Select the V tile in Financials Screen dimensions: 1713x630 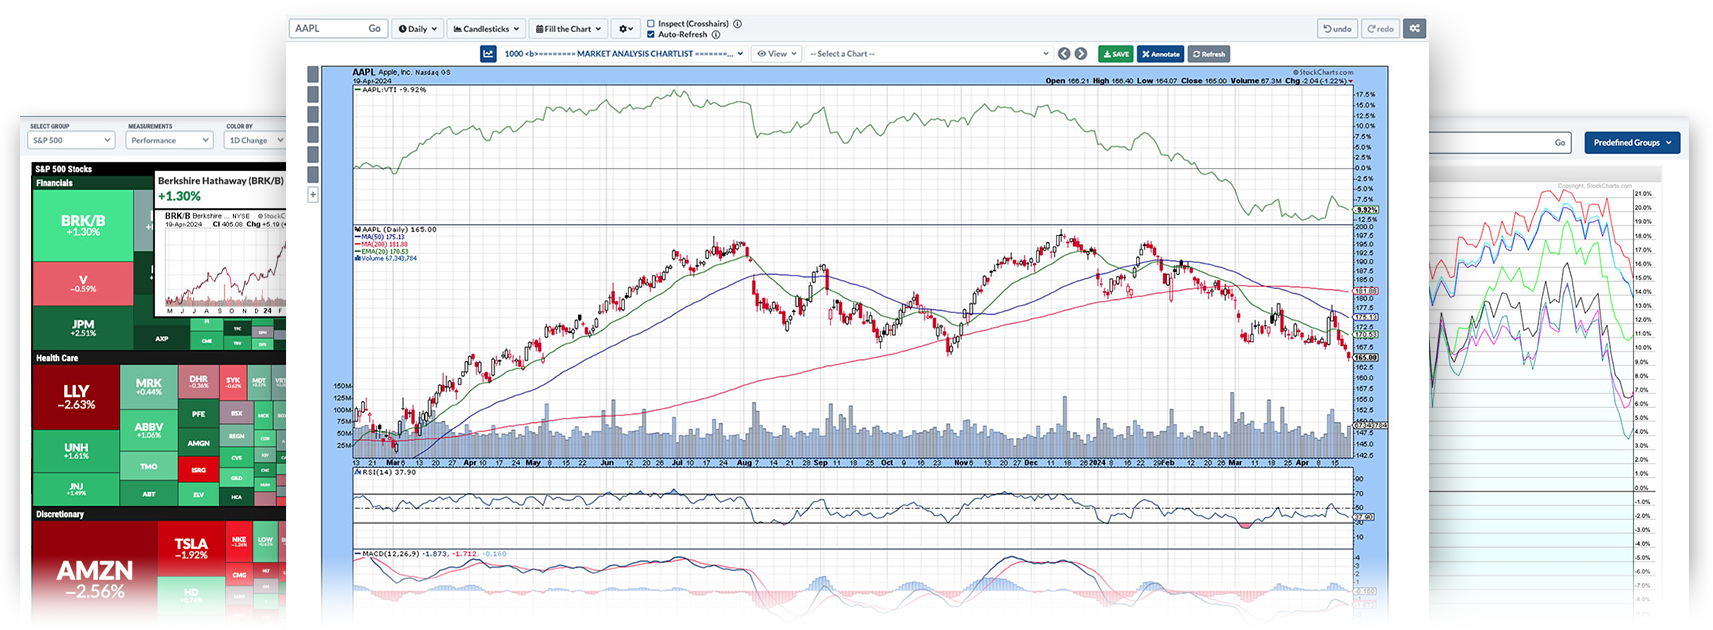click(83, 284)
